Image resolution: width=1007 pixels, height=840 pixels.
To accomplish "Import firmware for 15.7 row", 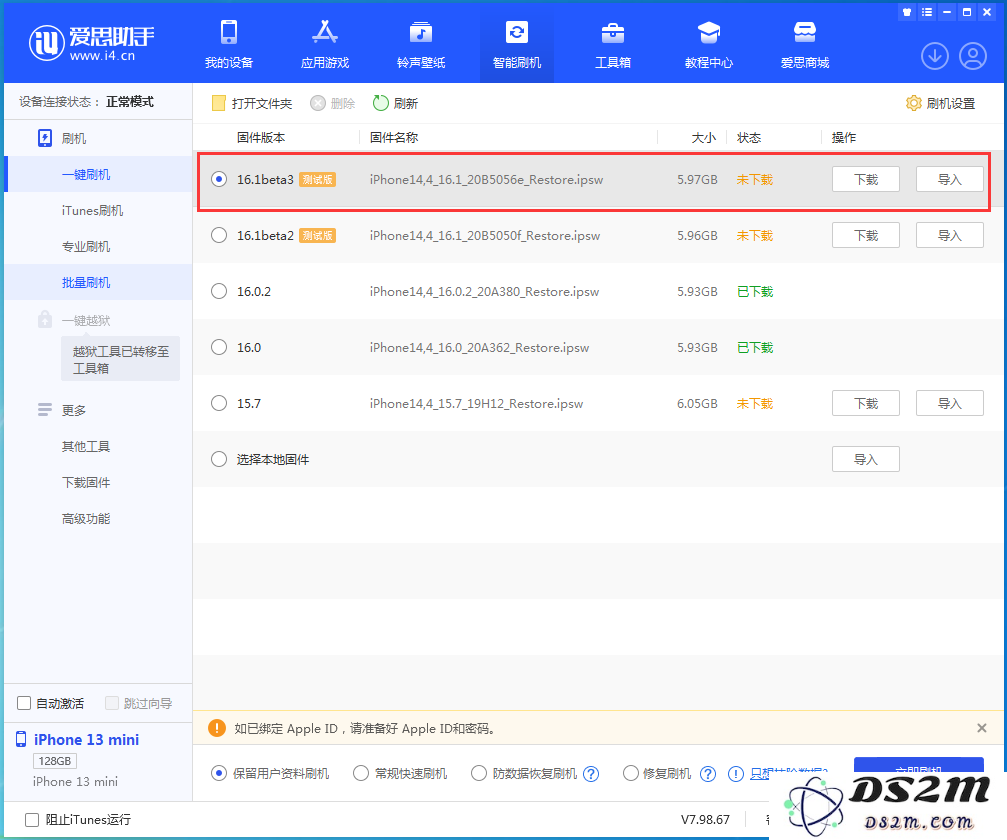I will (949, 403).
